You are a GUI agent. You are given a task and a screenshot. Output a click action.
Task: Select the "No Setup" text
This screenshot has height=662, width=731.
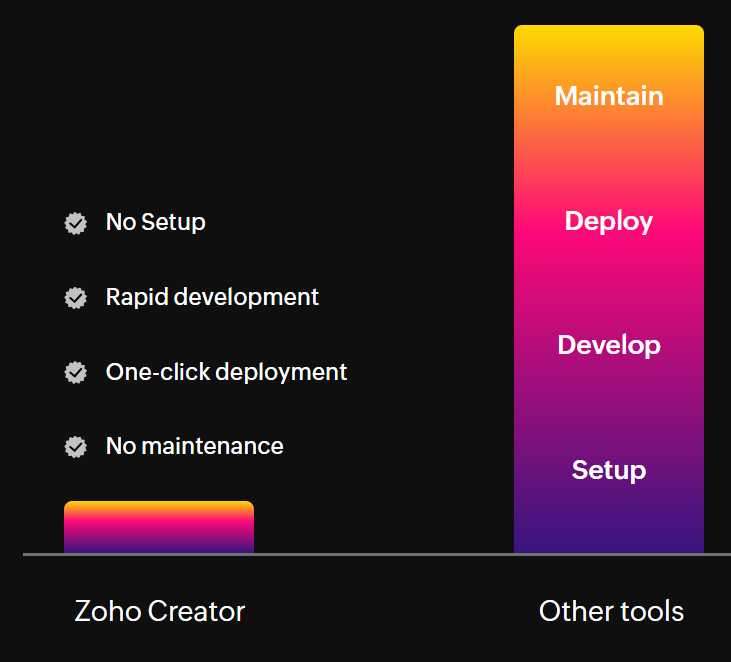click(x=156, y=222)
